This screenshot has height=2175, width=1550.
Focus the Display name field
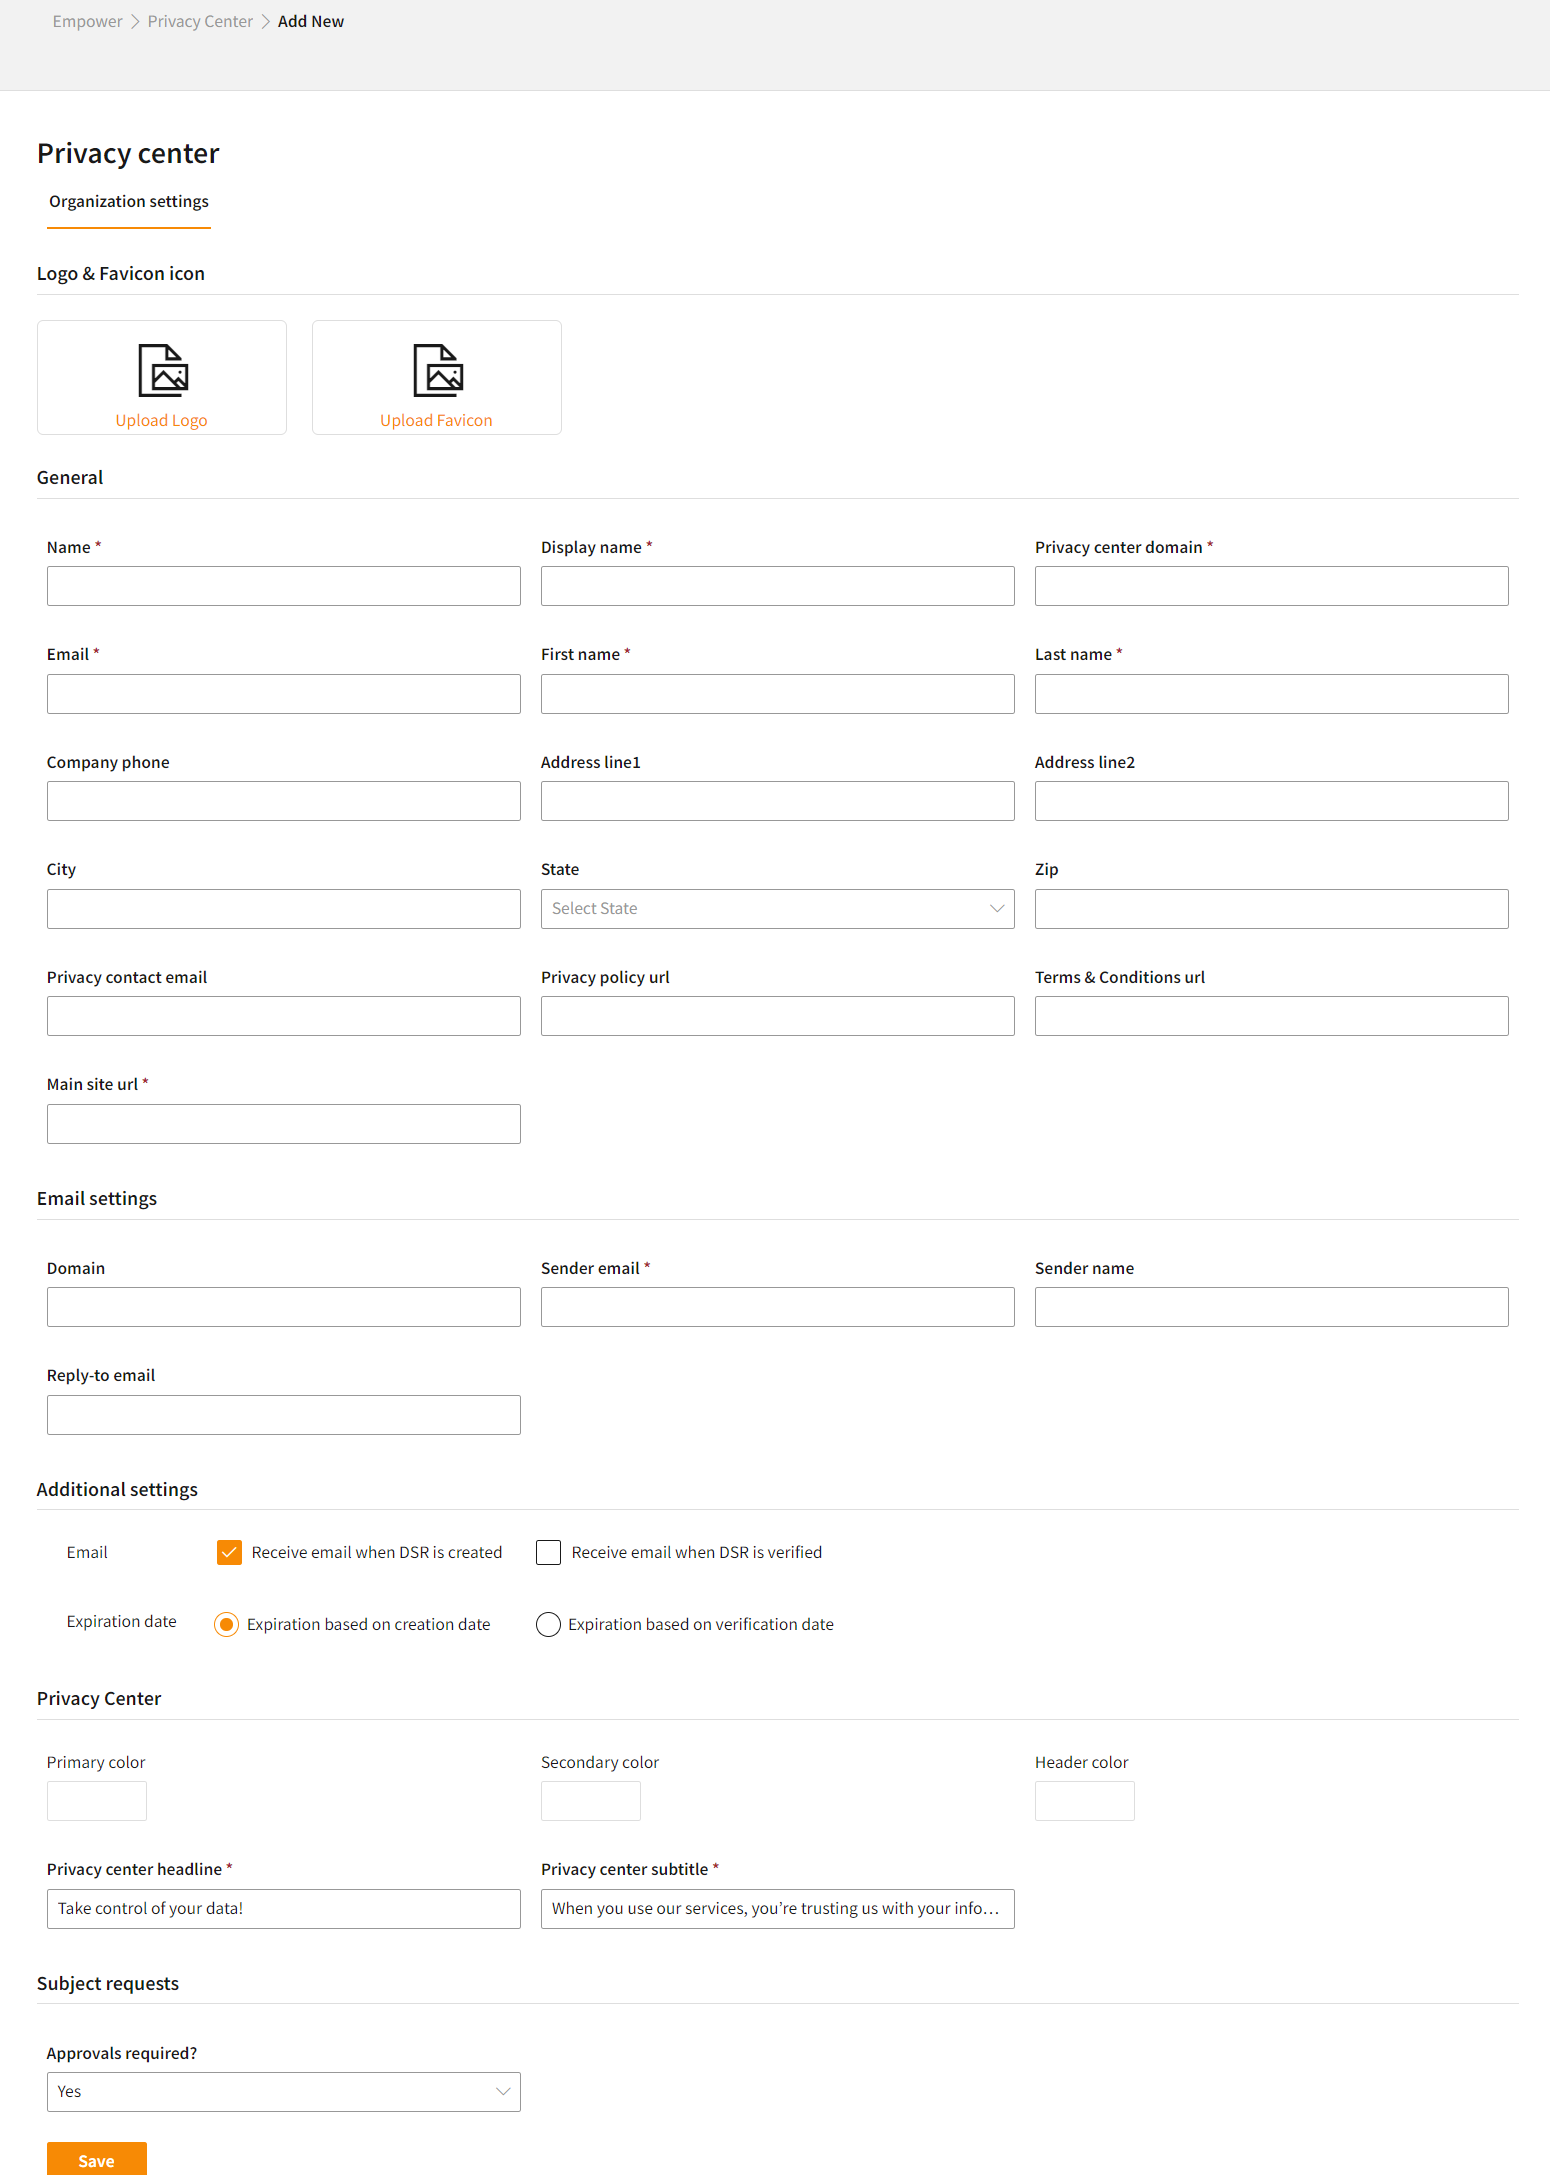(x=777, y=586)
